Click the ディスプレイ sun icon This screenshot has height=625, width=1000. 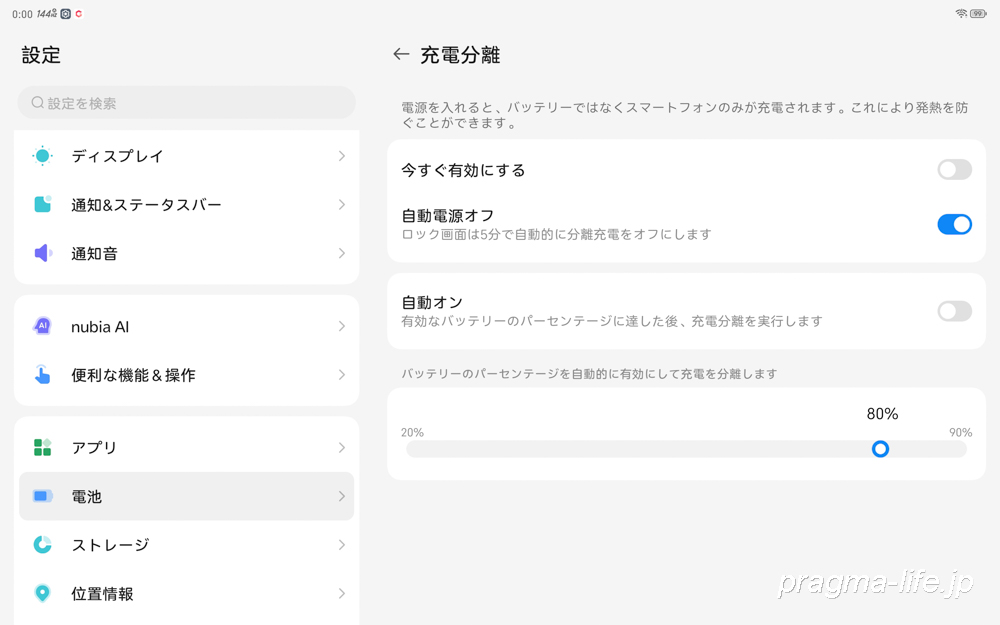coord(42,156)
